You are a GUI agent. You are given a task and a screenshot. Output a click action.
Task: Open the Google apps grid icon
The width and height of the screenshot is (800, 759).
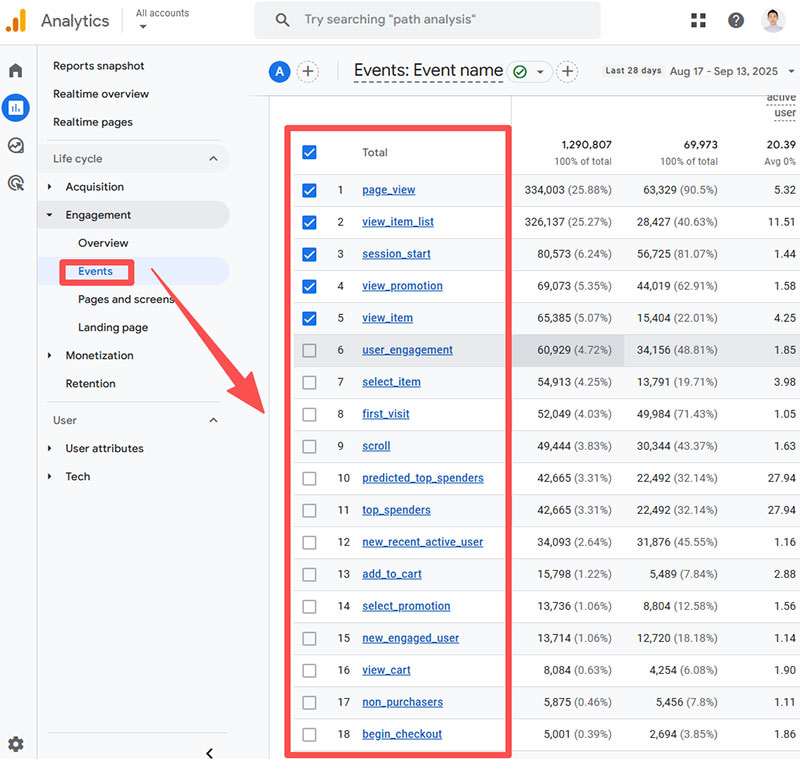point(698,20)
